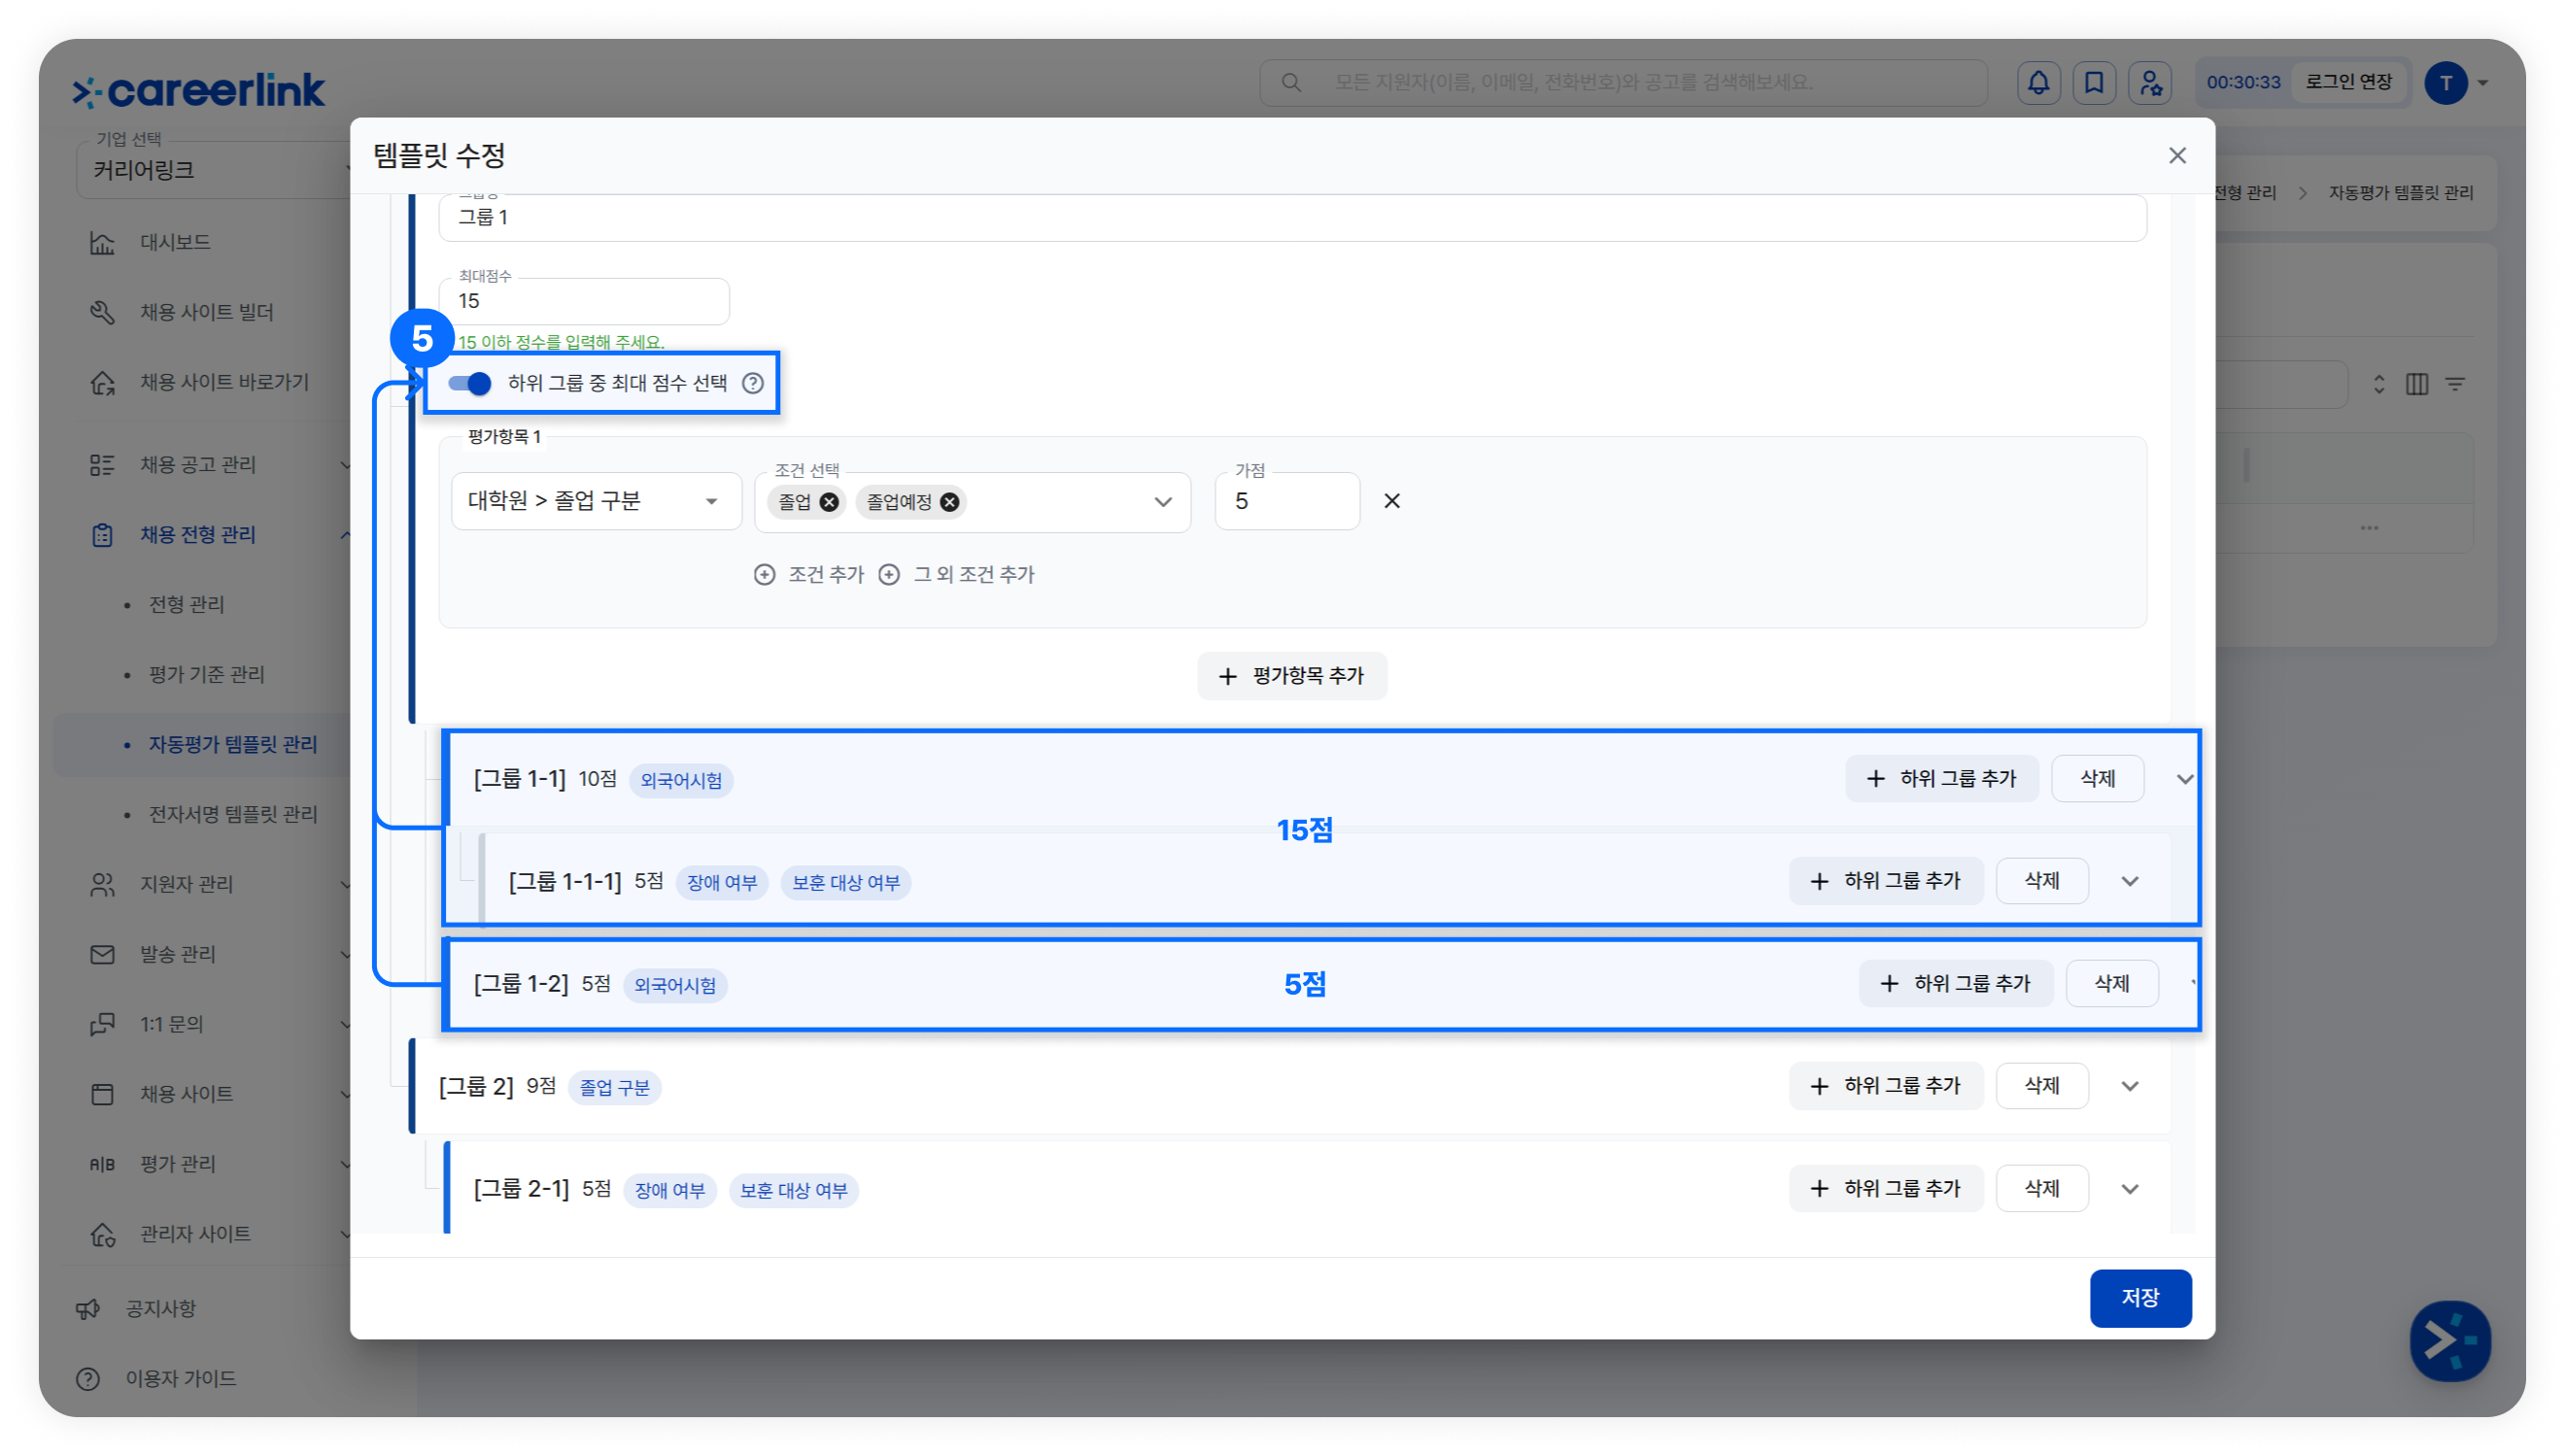The height and width of the screenshot is (1456, 2565).
Task: Go to 평가 기준 관리 submenu item
Action: 206,675
